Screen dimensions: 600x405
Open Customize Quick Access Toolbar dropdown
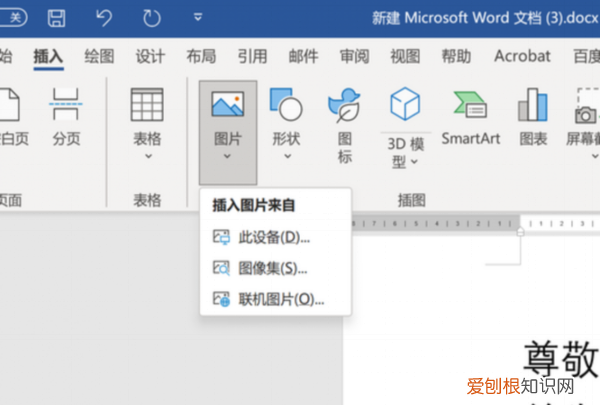pyautogui.click(x=198, y=17)
